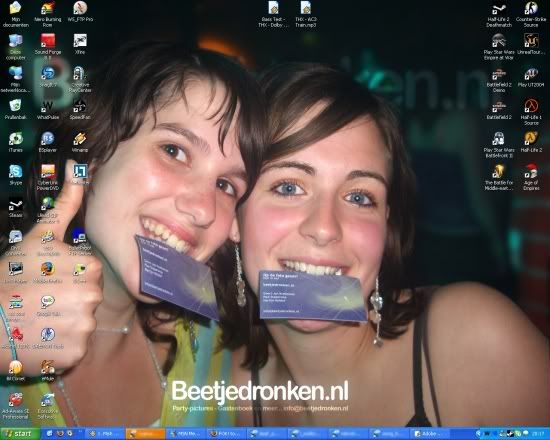Launch Half-Life 1 Source shortcut
The image size is (550, 440).
(x=531, y=112)
